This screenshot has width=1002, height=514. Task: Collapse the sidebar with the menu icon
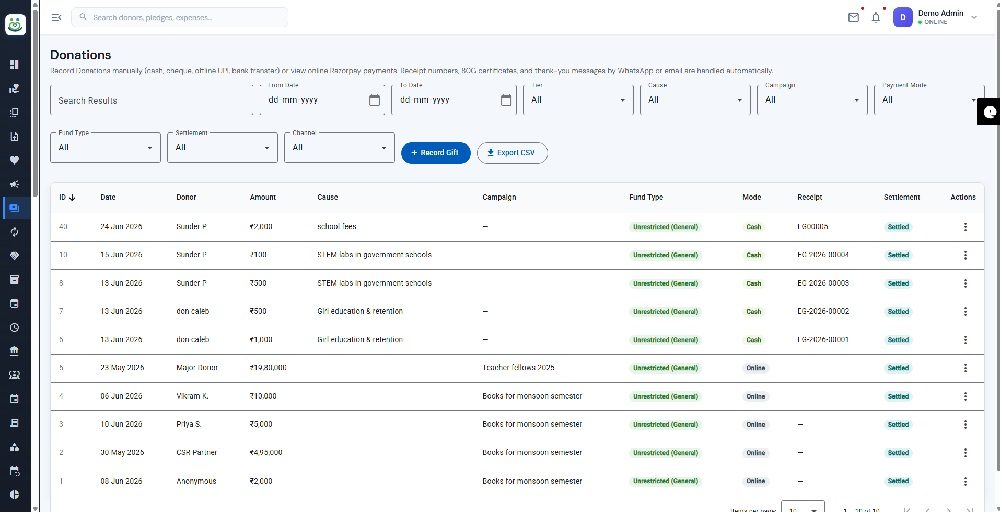(56, 17)
